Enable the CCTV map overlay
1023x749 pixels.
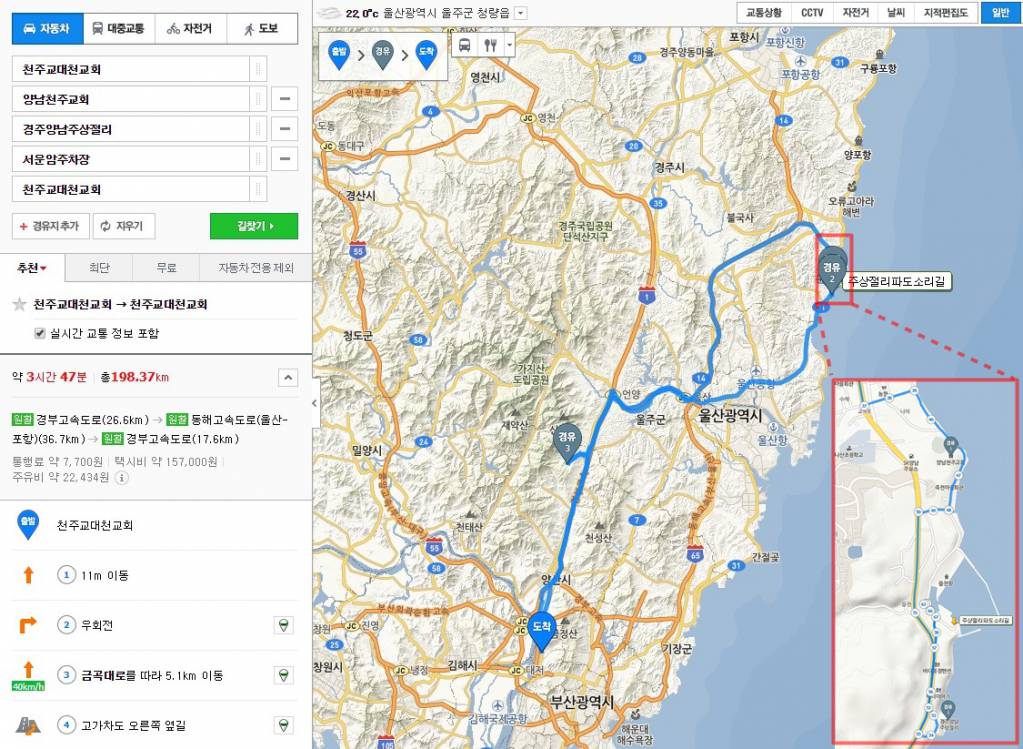[812, 13]
